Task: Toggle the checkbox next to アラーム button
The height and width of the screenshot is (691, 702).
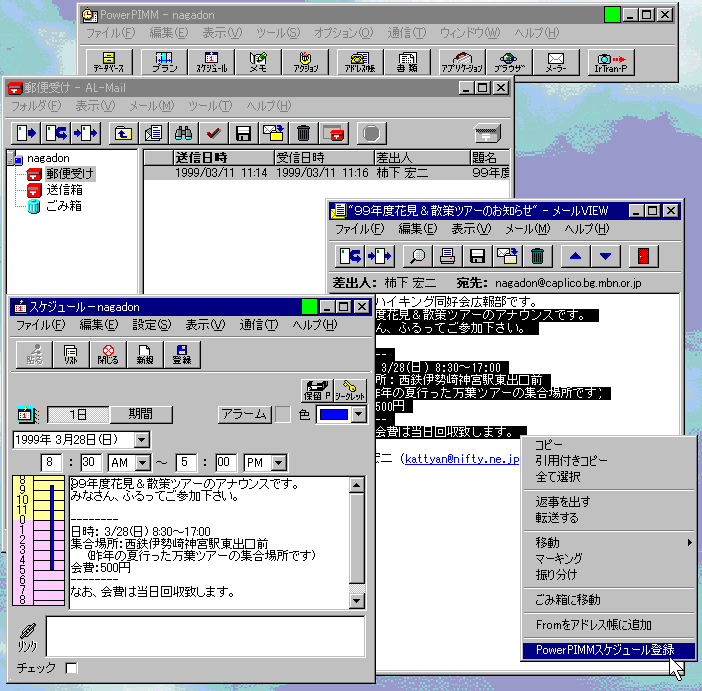Action: click(x=283, y=414)
